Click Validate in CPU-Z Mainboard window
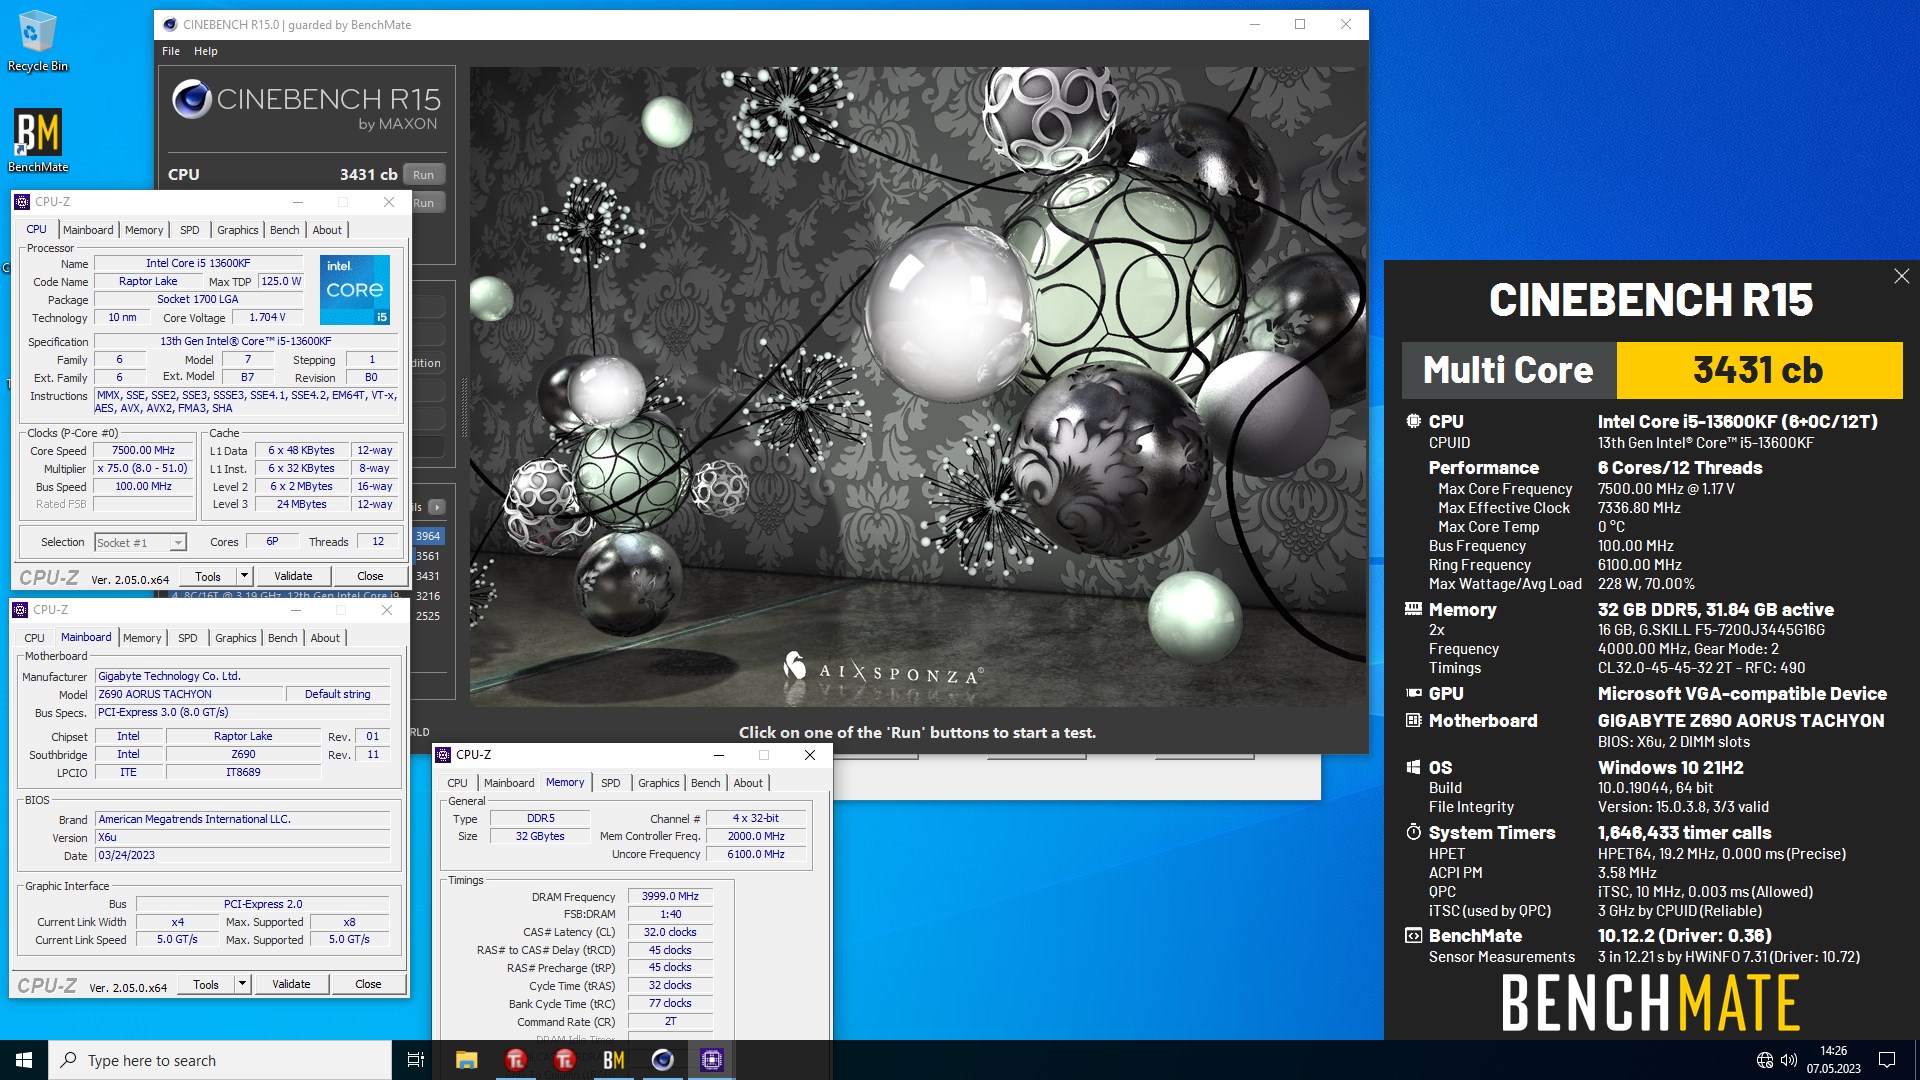Screen dimensions: 1920x1080 tap(291, 984)
